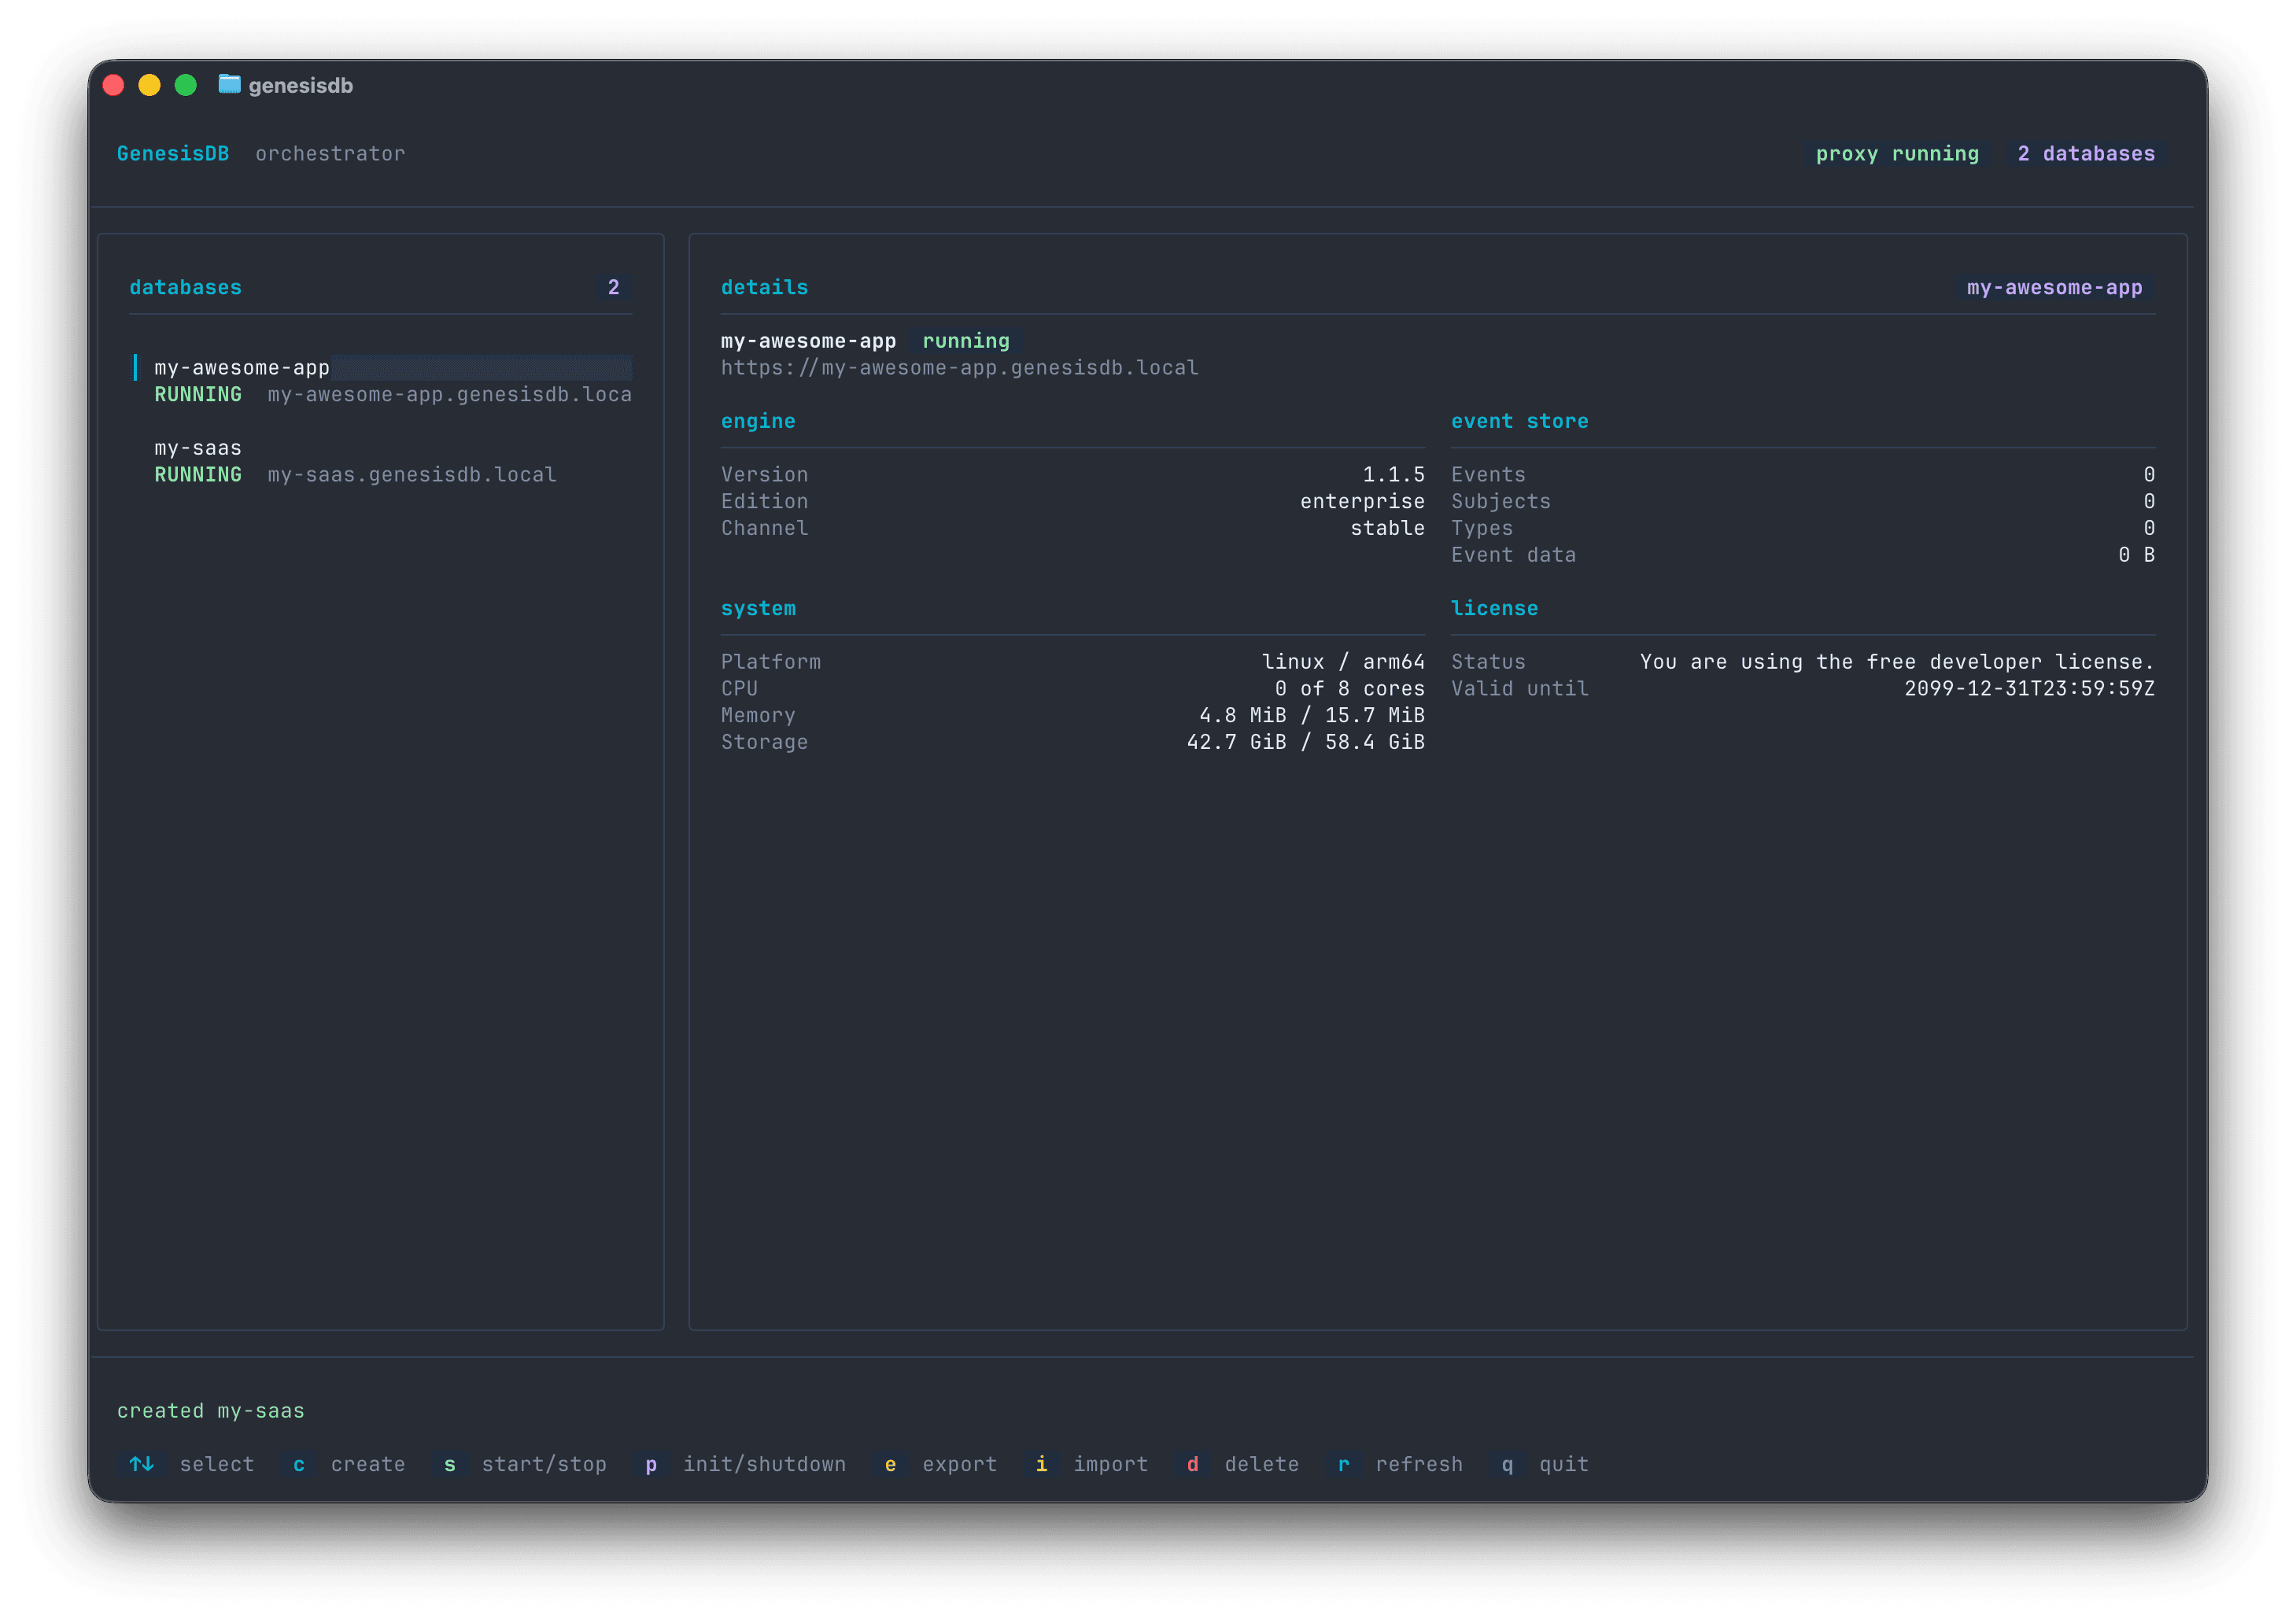2296x1619 pixels.
Task: Click the 'r' refresh key hint
Action: (1343, 1464)
